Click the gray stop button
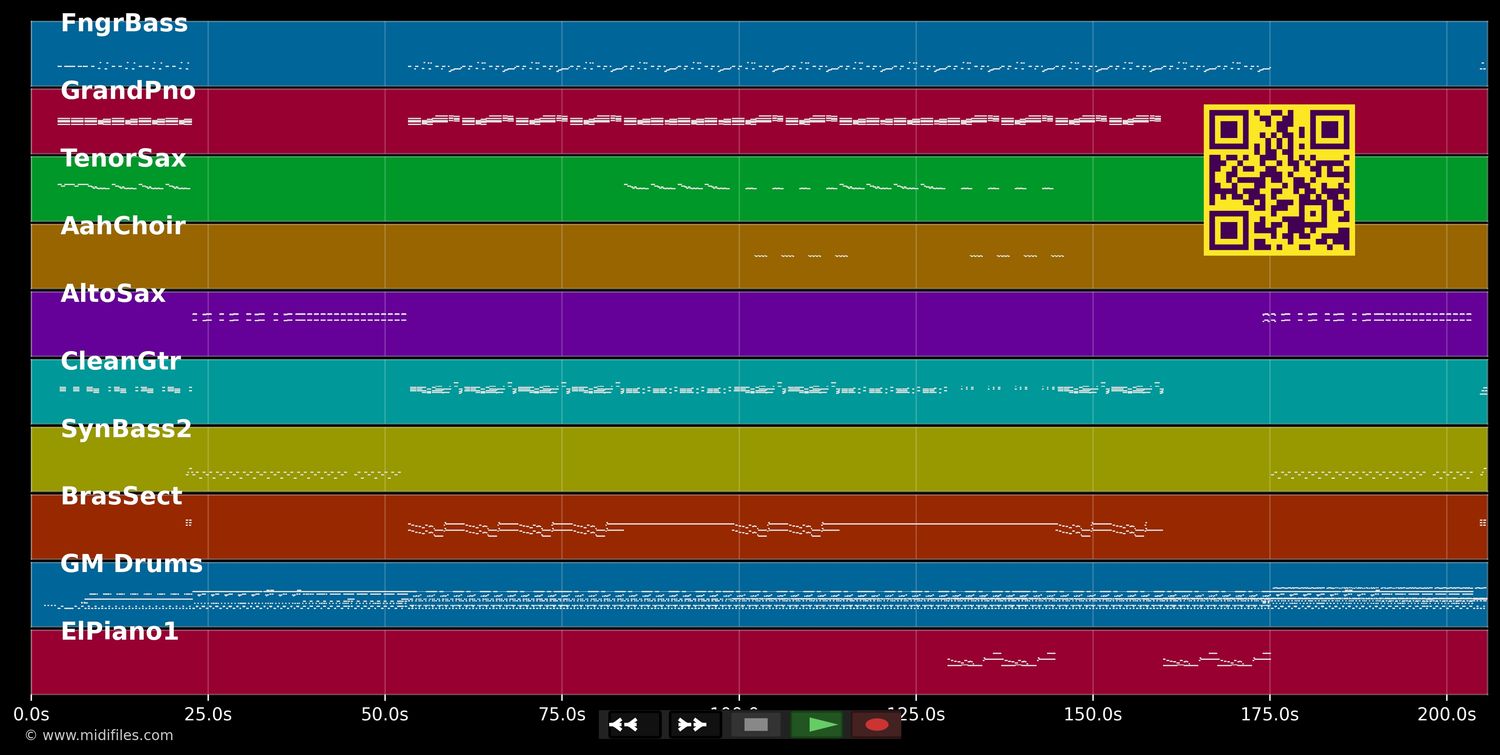Image resolution: width=1500 pixels, height=755 pixels. pyautogui.click(x=756, y=725)
